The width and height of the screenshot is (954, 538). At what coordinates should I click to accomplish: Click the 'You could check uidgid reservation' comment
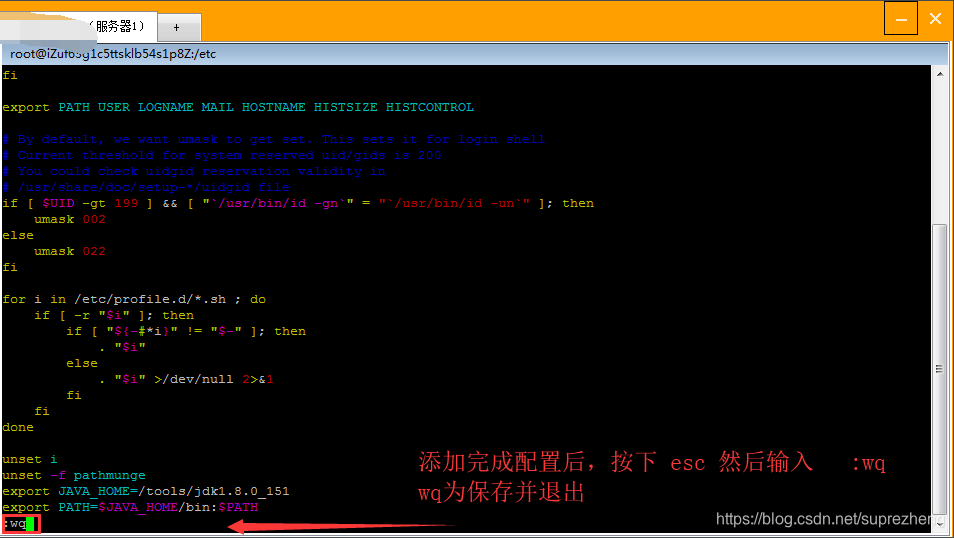(x=194, y=171)
